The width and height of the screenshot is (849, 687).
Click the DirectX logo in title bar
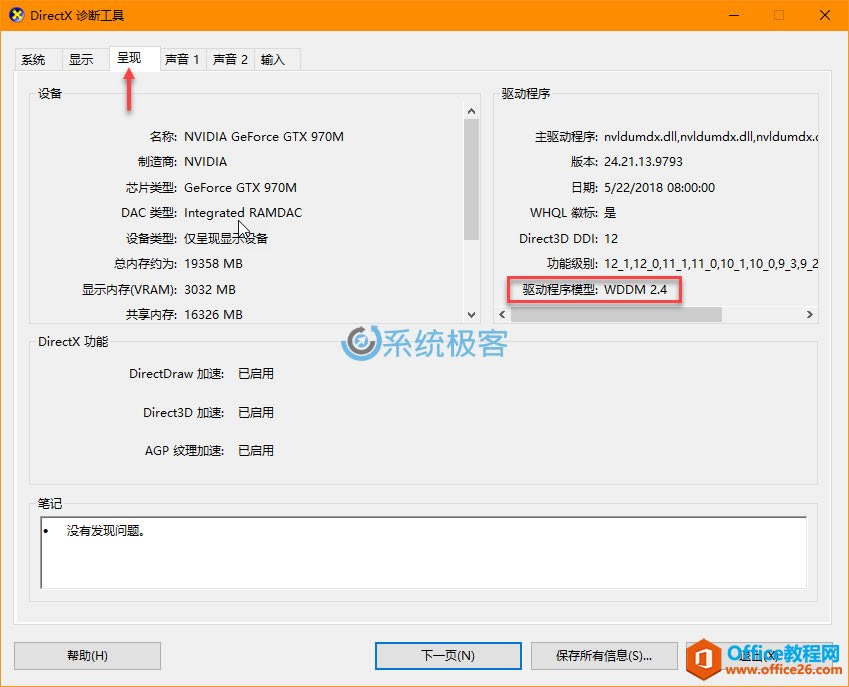tap(17, 15)
